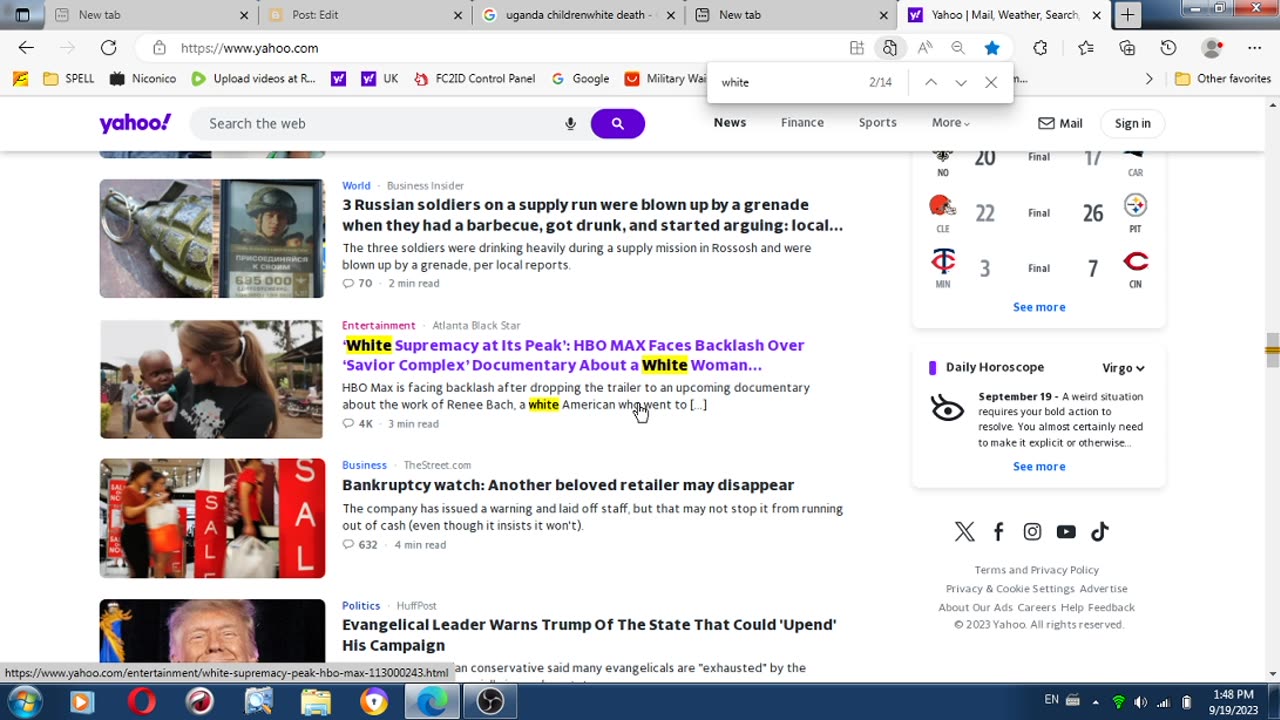Click the taskbar volume speaker icon

pyautogui.click(x=1141, y=702)
